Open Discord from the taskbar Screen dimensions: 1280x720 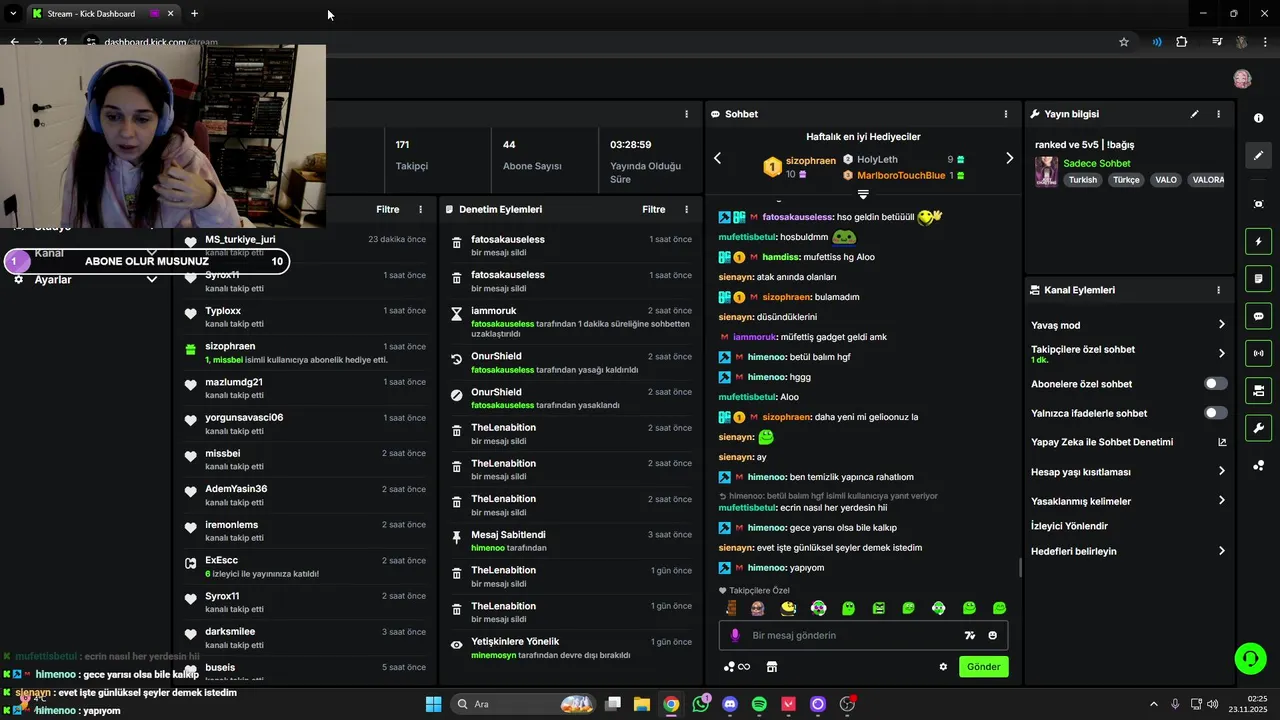click(730, 704)
